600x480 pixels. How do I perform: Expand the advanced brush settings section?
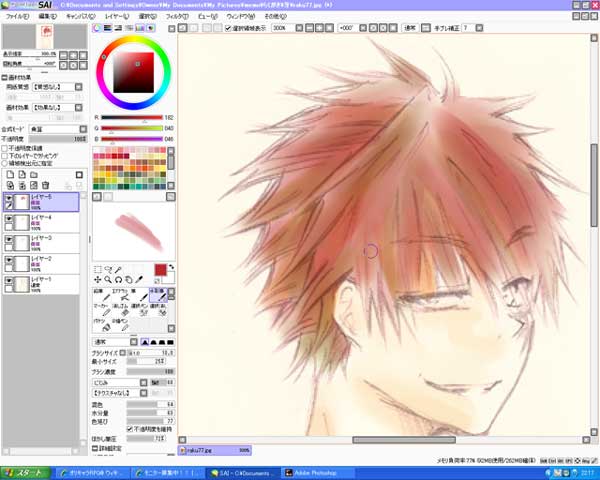click(95, 448)
